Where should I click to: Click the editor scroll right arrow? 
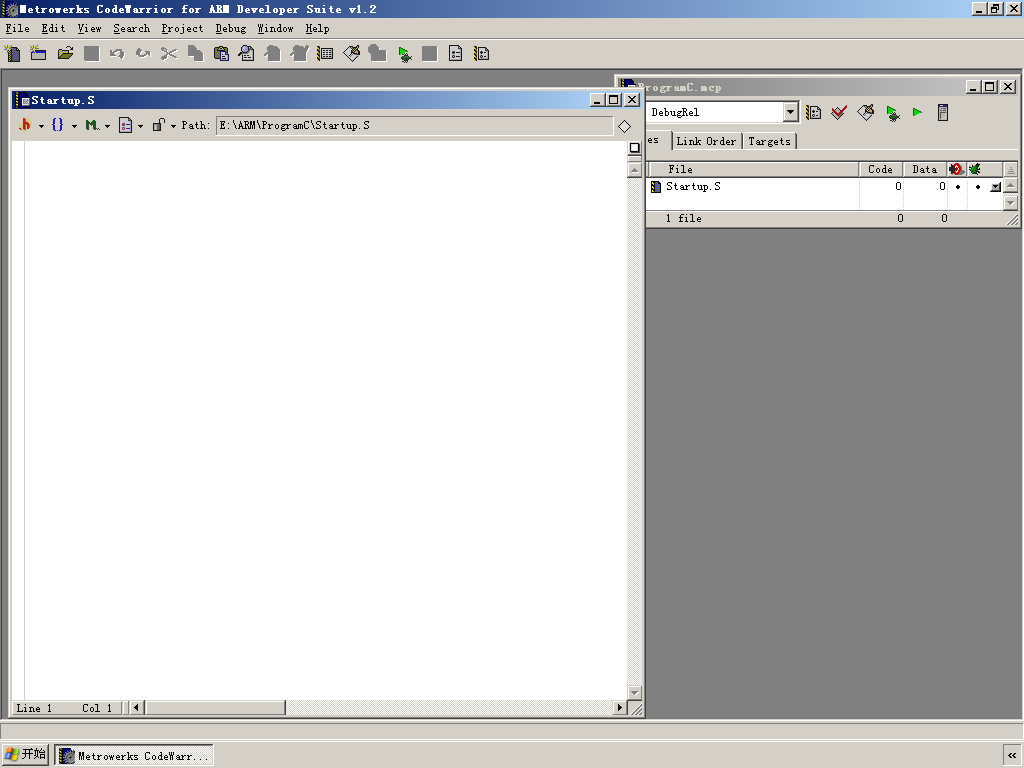click(x=620, y=708)
